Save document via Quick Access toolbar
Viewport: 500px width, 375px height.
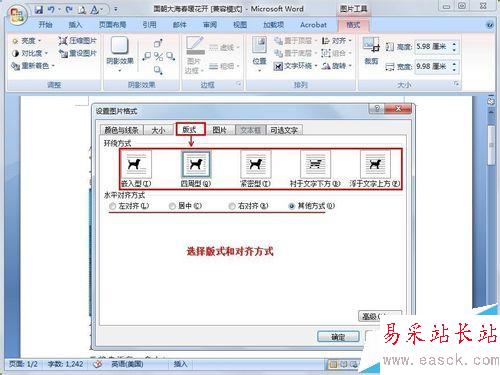pos(39,9)
